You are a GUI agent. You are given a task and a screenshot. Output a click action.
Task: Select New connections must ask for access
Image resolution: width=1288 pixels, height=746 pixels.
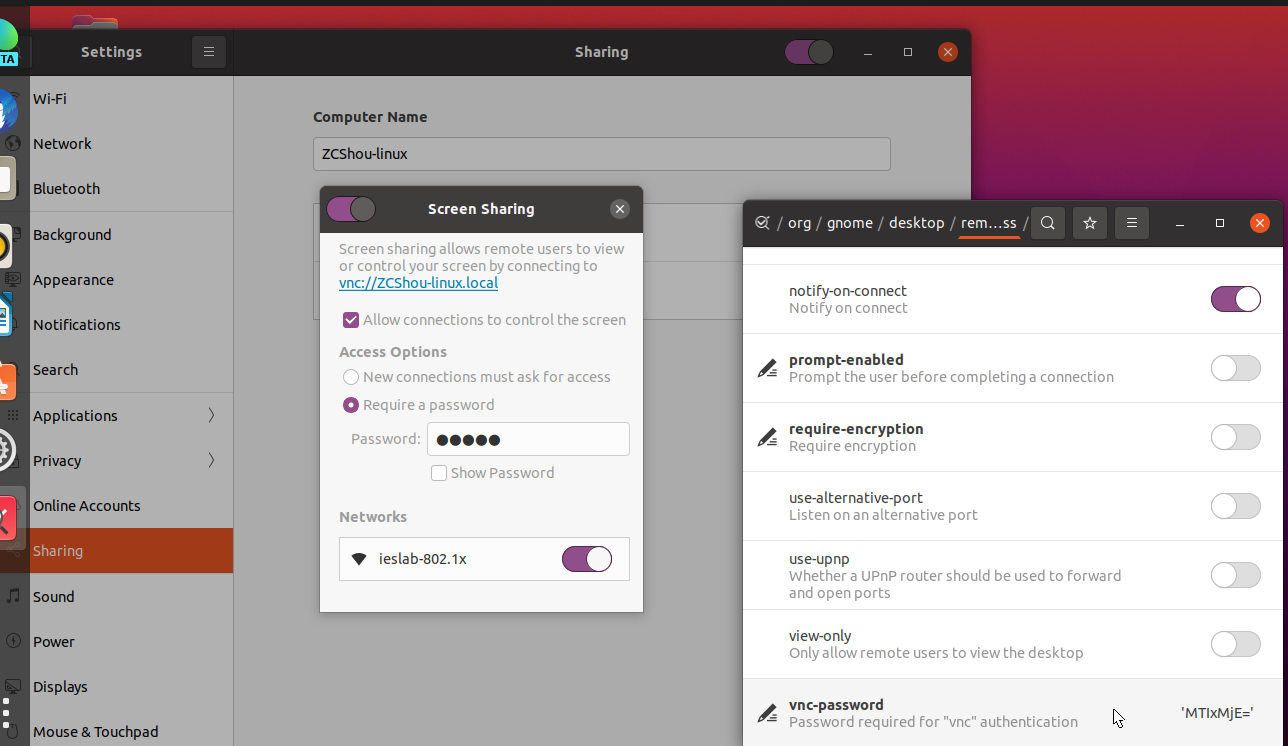tap(351, 377)
